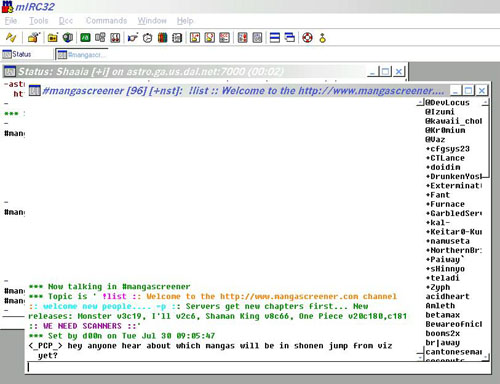Image resolution: width=500 pixels, height=384 pixels.
Task: Click the chat message input box
Action: point(257,367)
